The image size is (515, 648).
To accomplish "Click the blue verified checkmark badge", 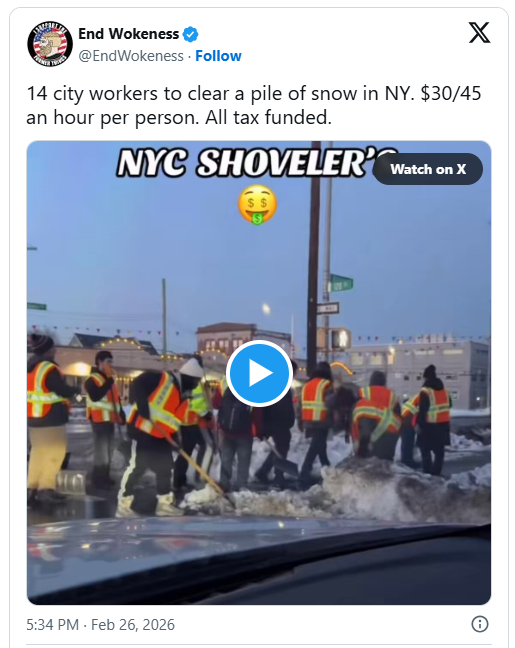I will pyautogui.click(x=190, y=34).
